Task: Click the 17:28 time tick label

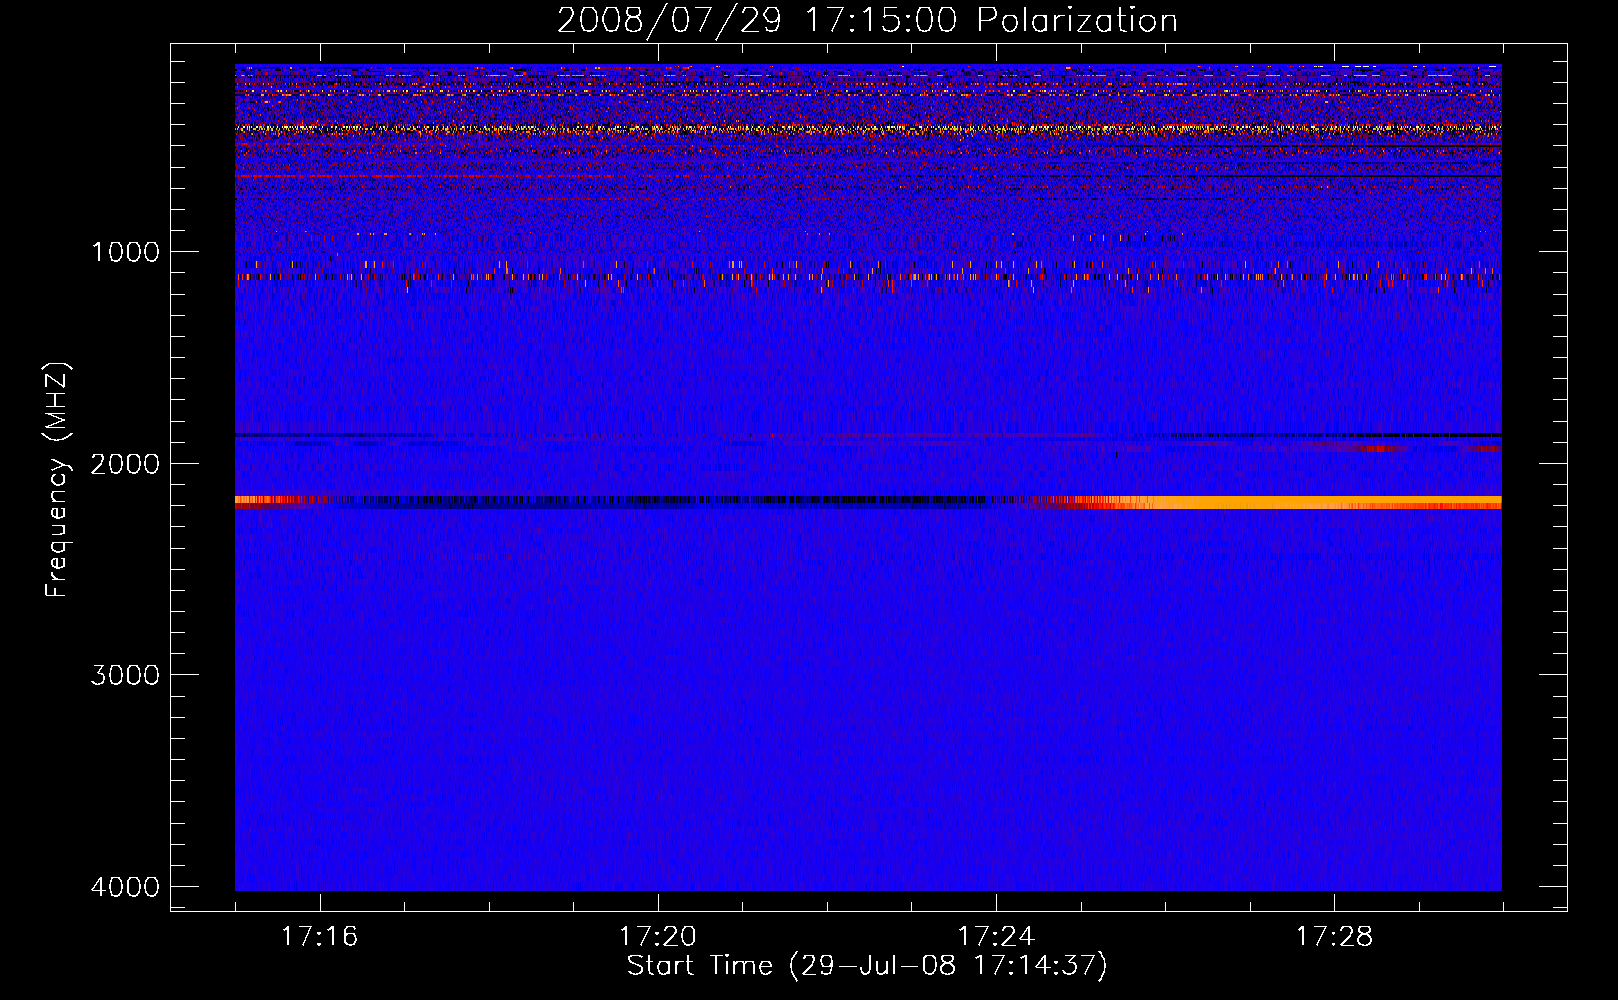Action: [x=1334, y=937]
